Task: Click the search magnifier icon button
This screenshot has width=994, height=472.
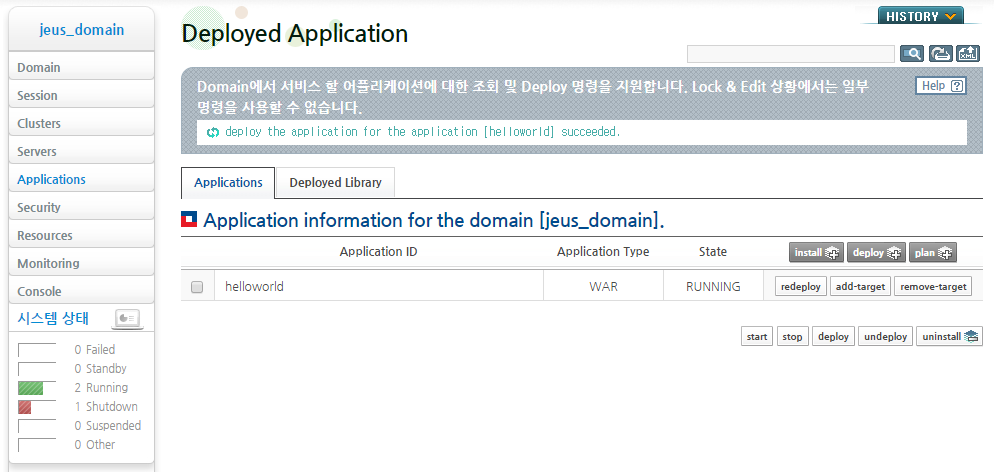Action: pos(912,54)
